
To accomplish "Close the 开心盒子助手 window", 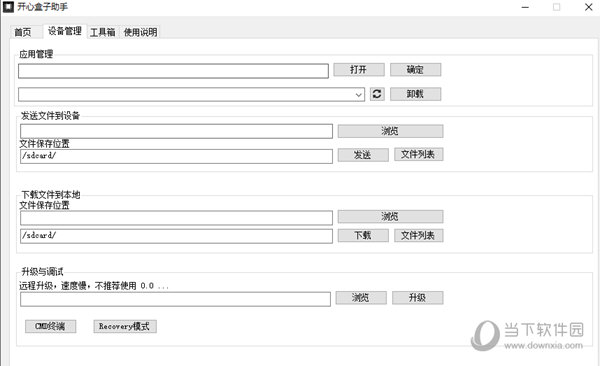I will [589, 7].
